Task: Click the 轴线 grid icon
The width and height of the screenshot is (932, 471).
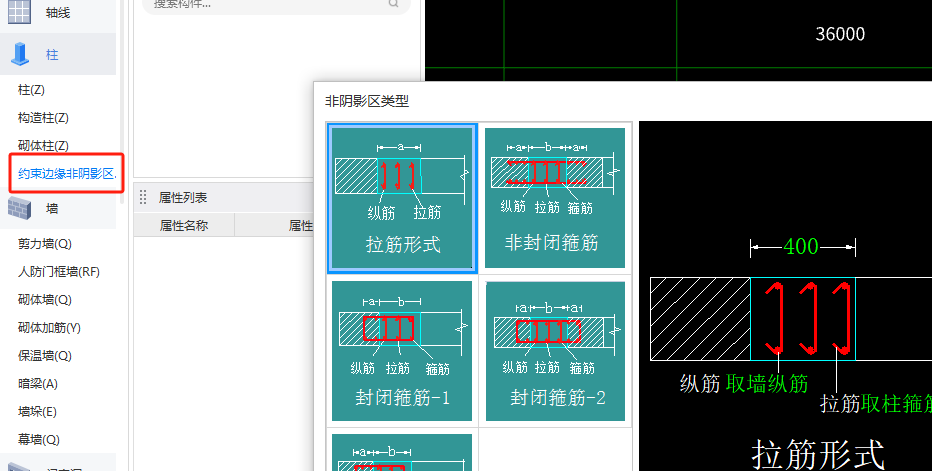Action: (19, 12)
